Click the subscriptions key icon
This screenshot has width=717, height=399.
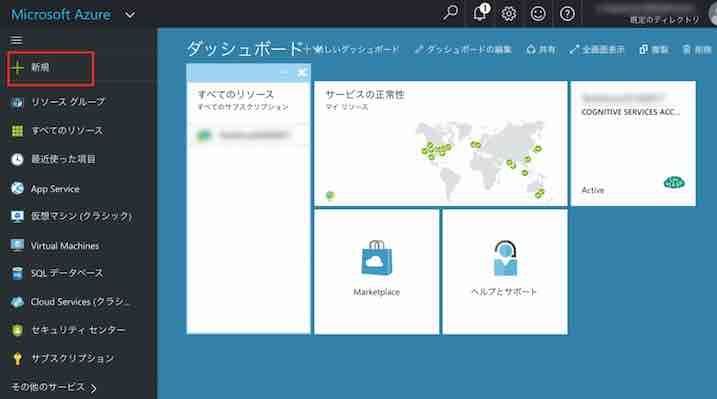coord(17,359)
